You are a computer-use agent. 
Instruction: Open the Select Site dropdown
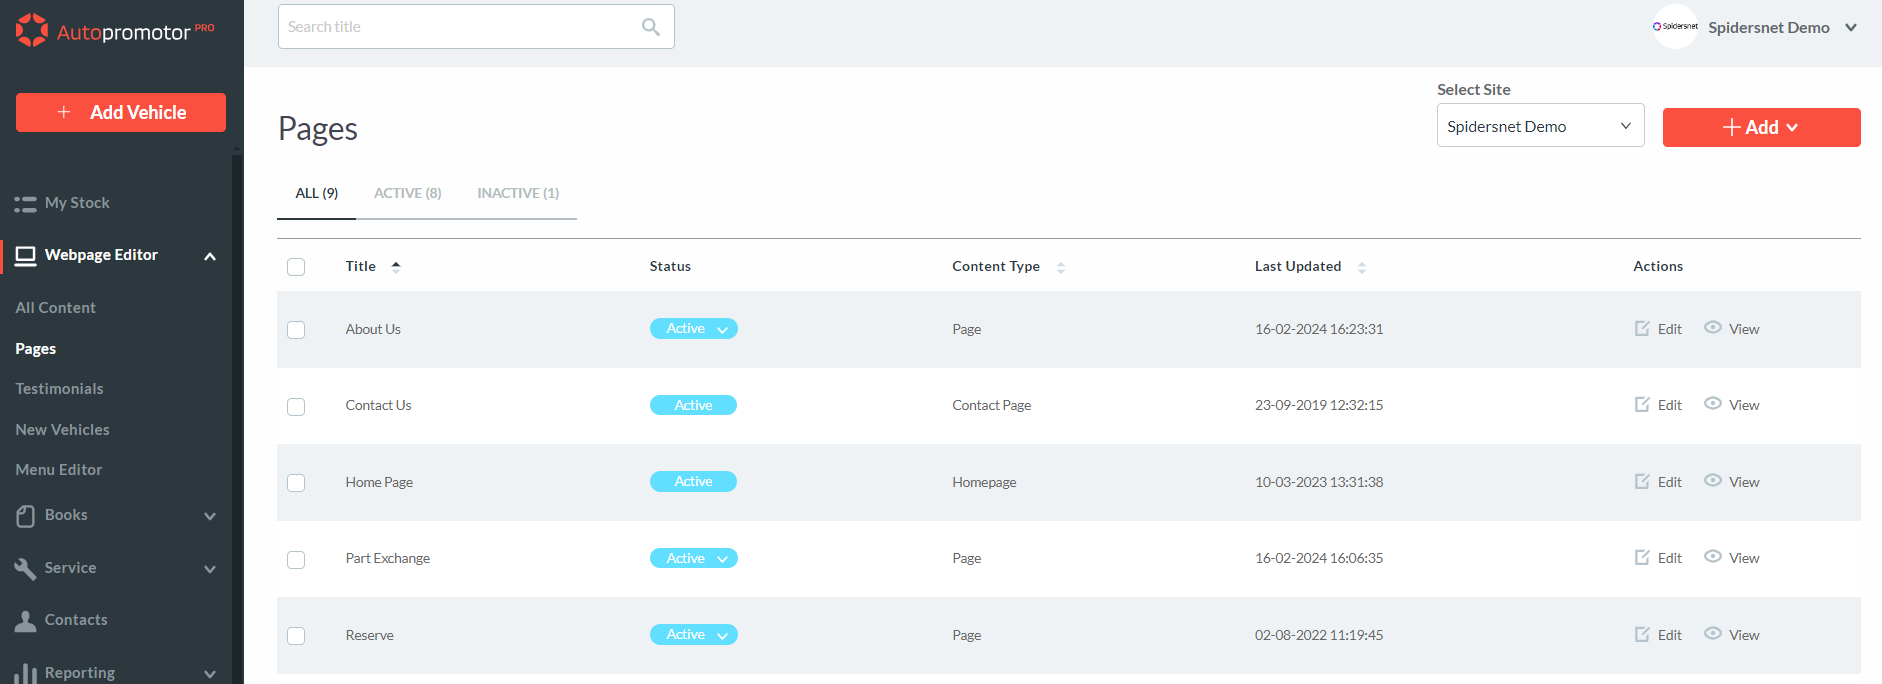point(1540,126)
